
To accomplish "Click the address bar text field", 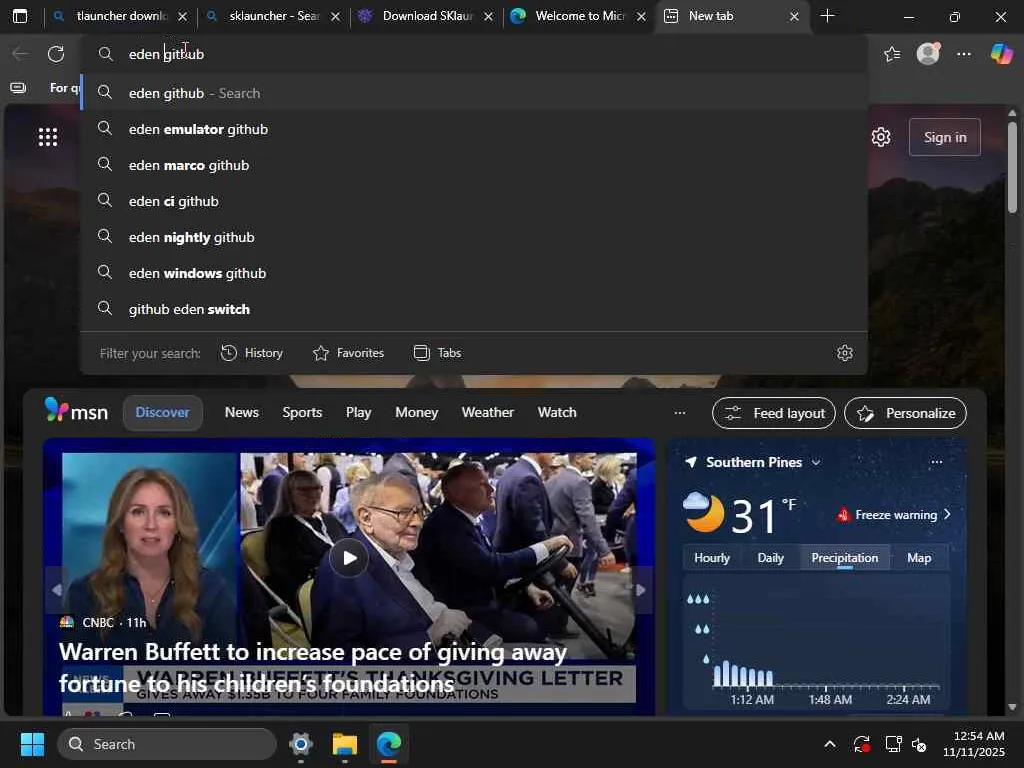I will pos(474,54).
